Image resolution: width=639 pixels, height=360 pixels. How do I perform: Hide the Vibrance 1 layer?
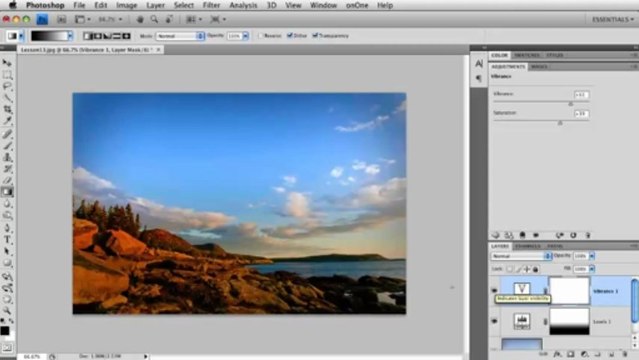point(494,290)
